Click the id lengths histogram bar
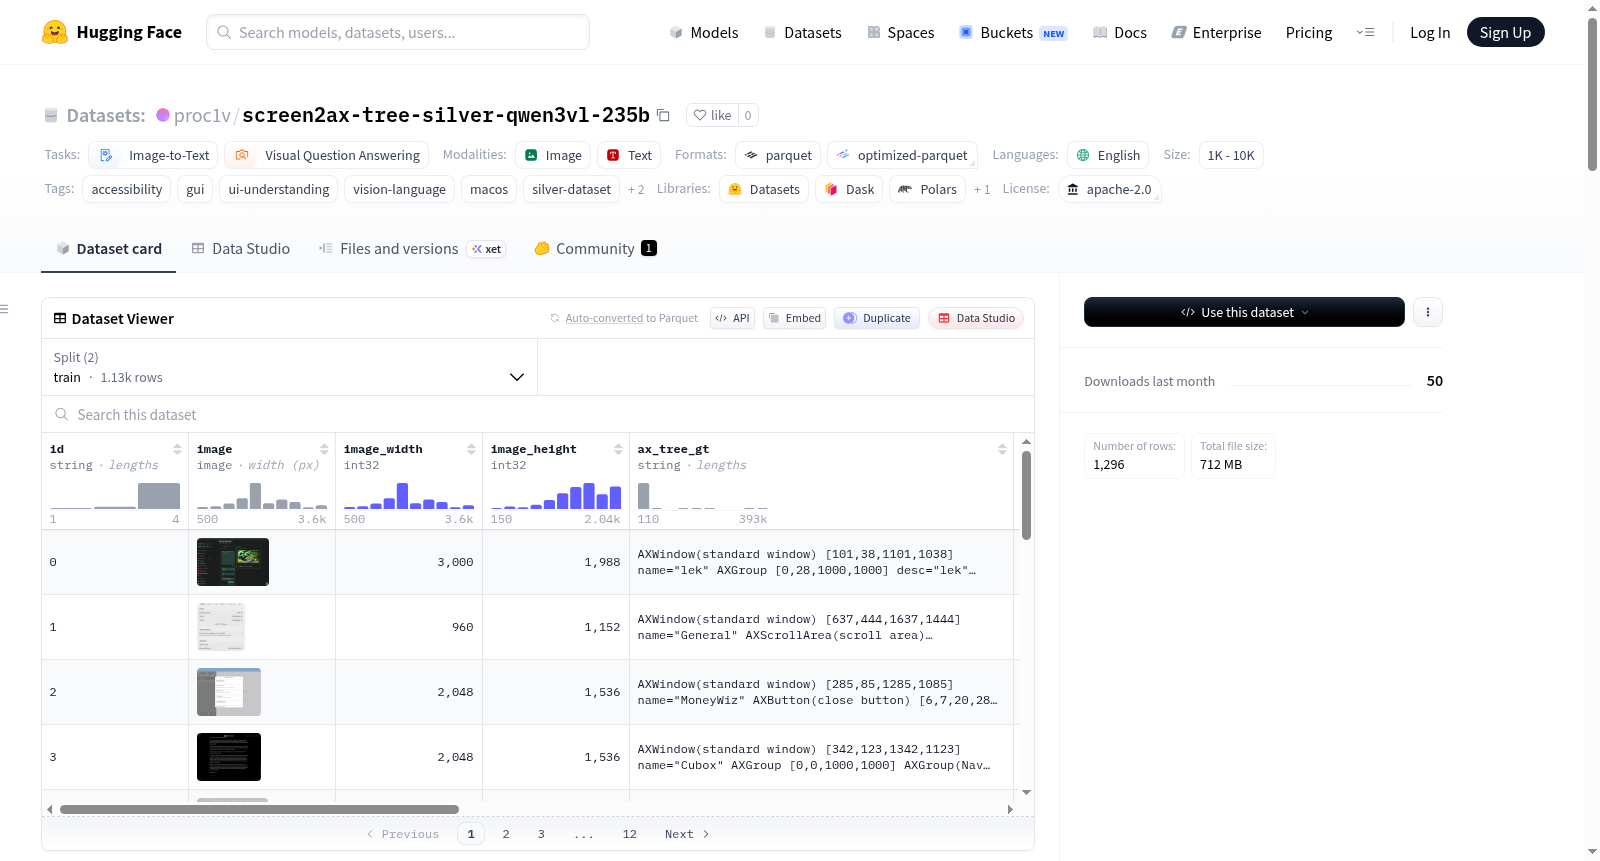 tap(159, 496)
